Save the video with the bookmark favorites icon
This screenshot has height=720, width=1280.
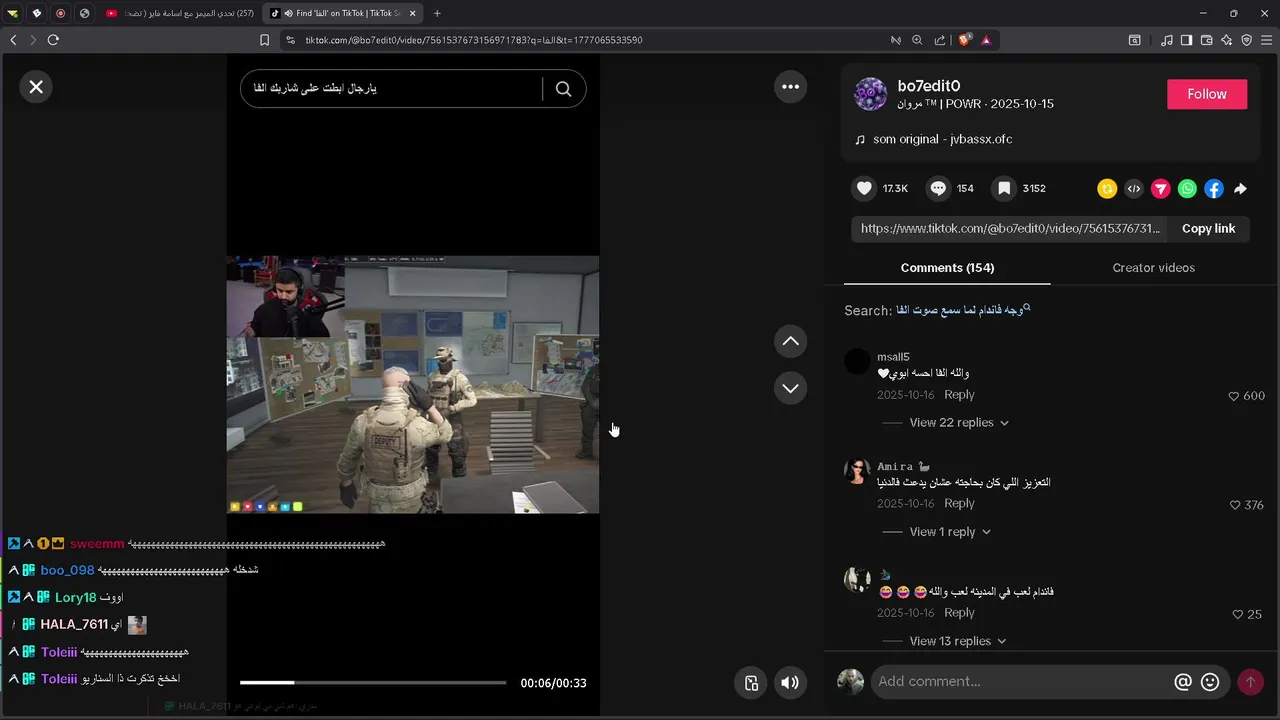click(x=1003, y=188)
